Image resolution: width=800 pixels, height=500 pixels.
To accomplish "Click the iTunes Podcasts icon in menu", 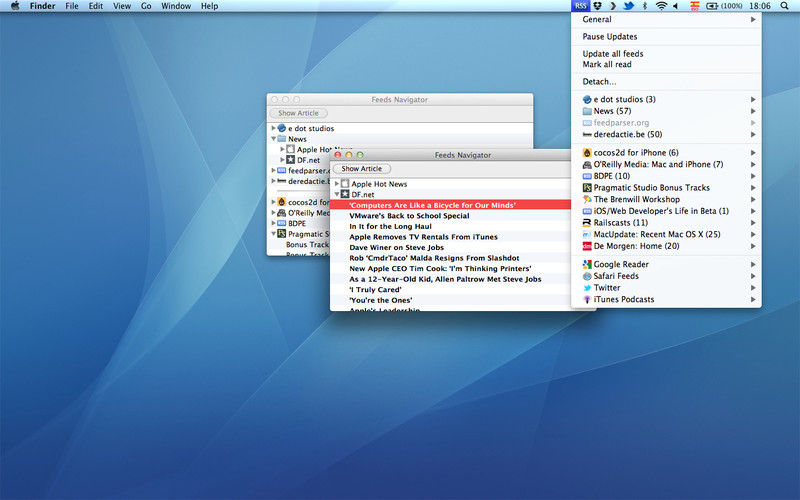I will [x=586, y=299].
